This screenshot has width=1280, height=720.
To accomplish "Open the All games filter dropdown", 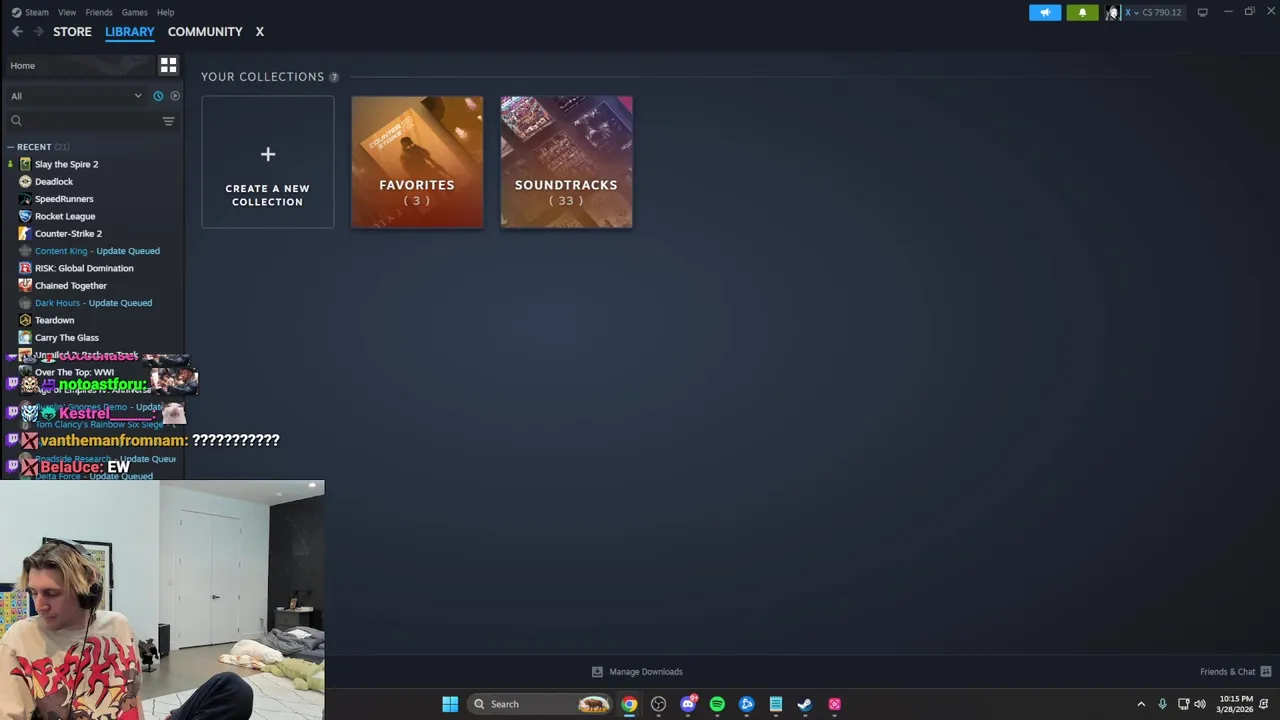I will pyautogui.click(x=77, y=96).
